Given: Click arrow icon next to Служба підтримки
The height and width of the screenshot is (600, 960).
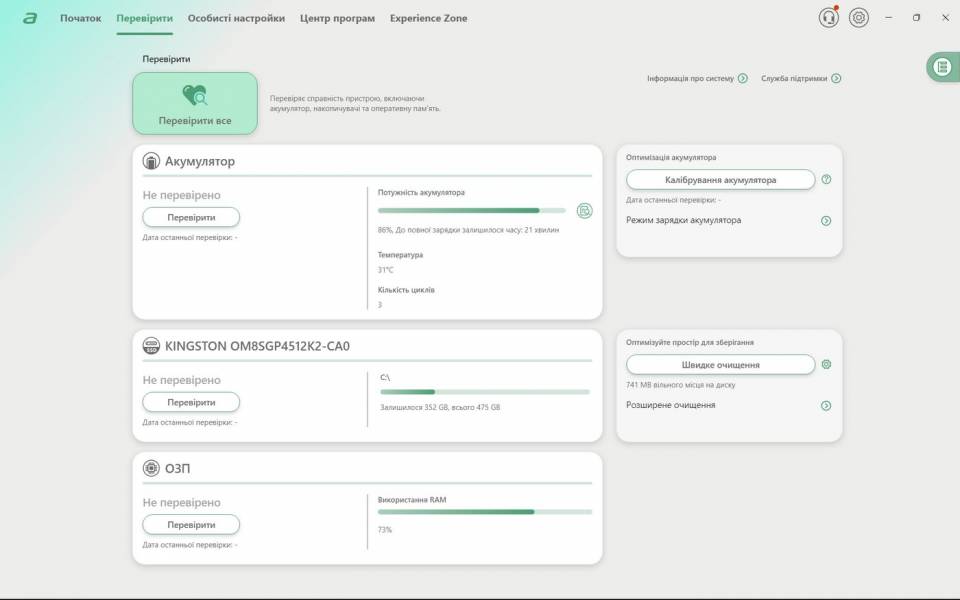Looking at the screenshot, I should (x=836, y=78).
